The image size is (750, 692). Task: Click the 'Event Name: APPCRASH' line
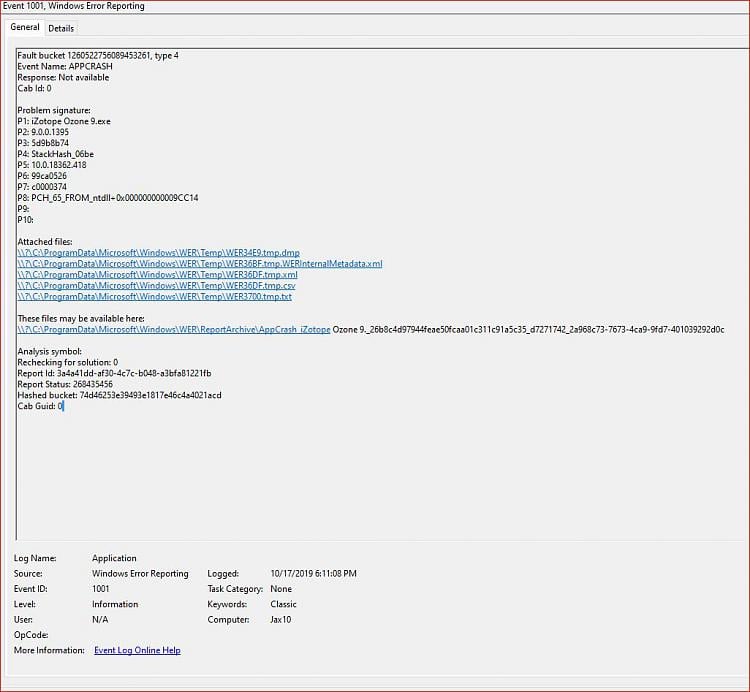click(65, 66)
